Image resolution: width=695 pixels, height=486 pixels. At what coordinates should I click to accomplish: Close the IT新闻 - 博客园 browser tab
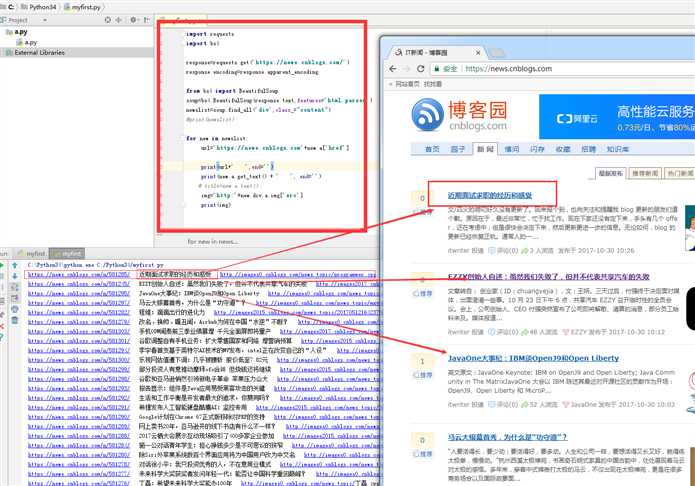click(x=478, y=53)
